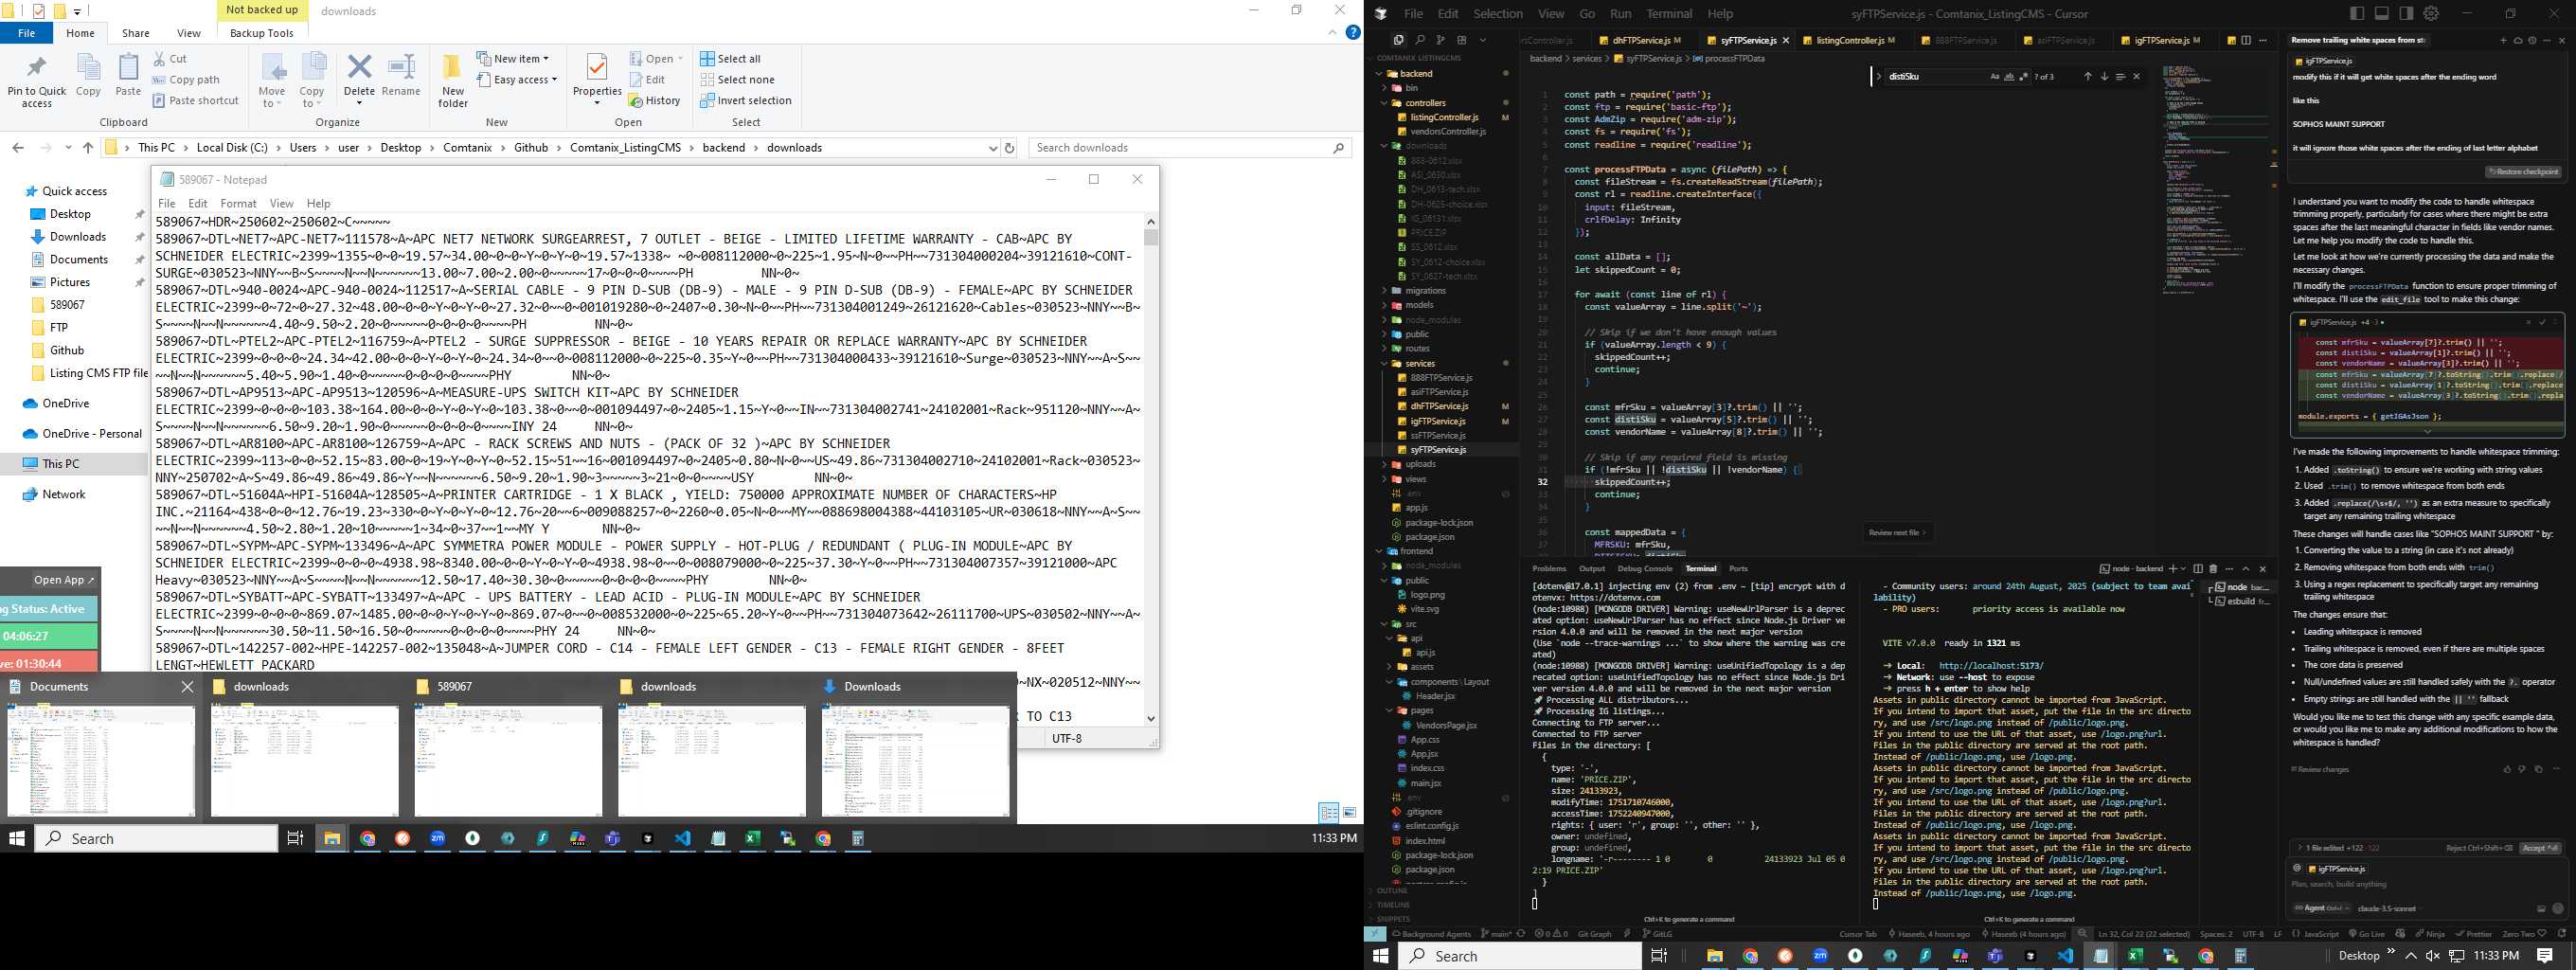Screen dimensions: 2576x970
Task: Switch to Problems panel tab
Action: click(1549, 568)
